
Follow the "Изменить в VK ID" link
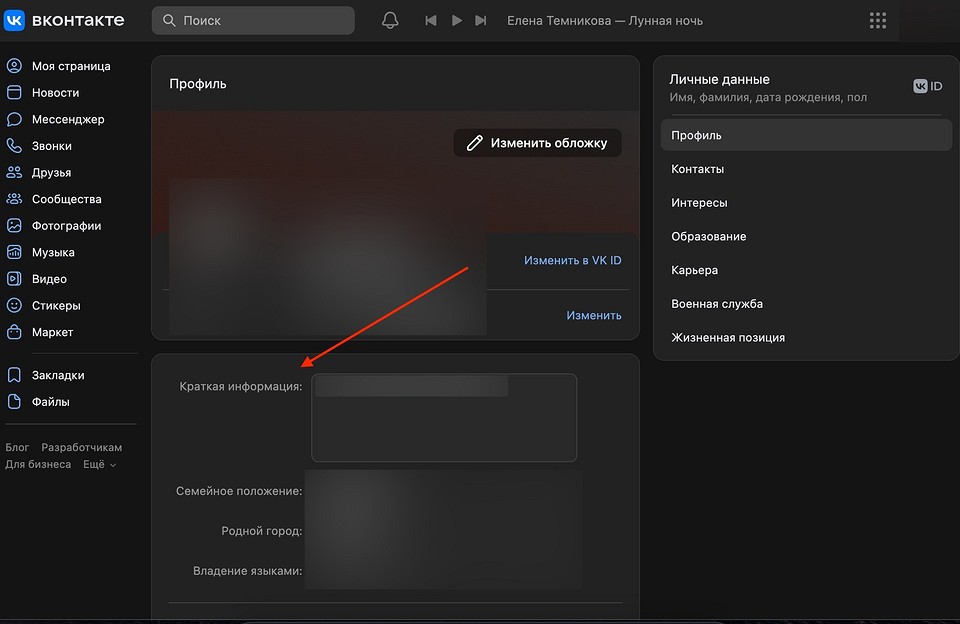pos(572,260)
